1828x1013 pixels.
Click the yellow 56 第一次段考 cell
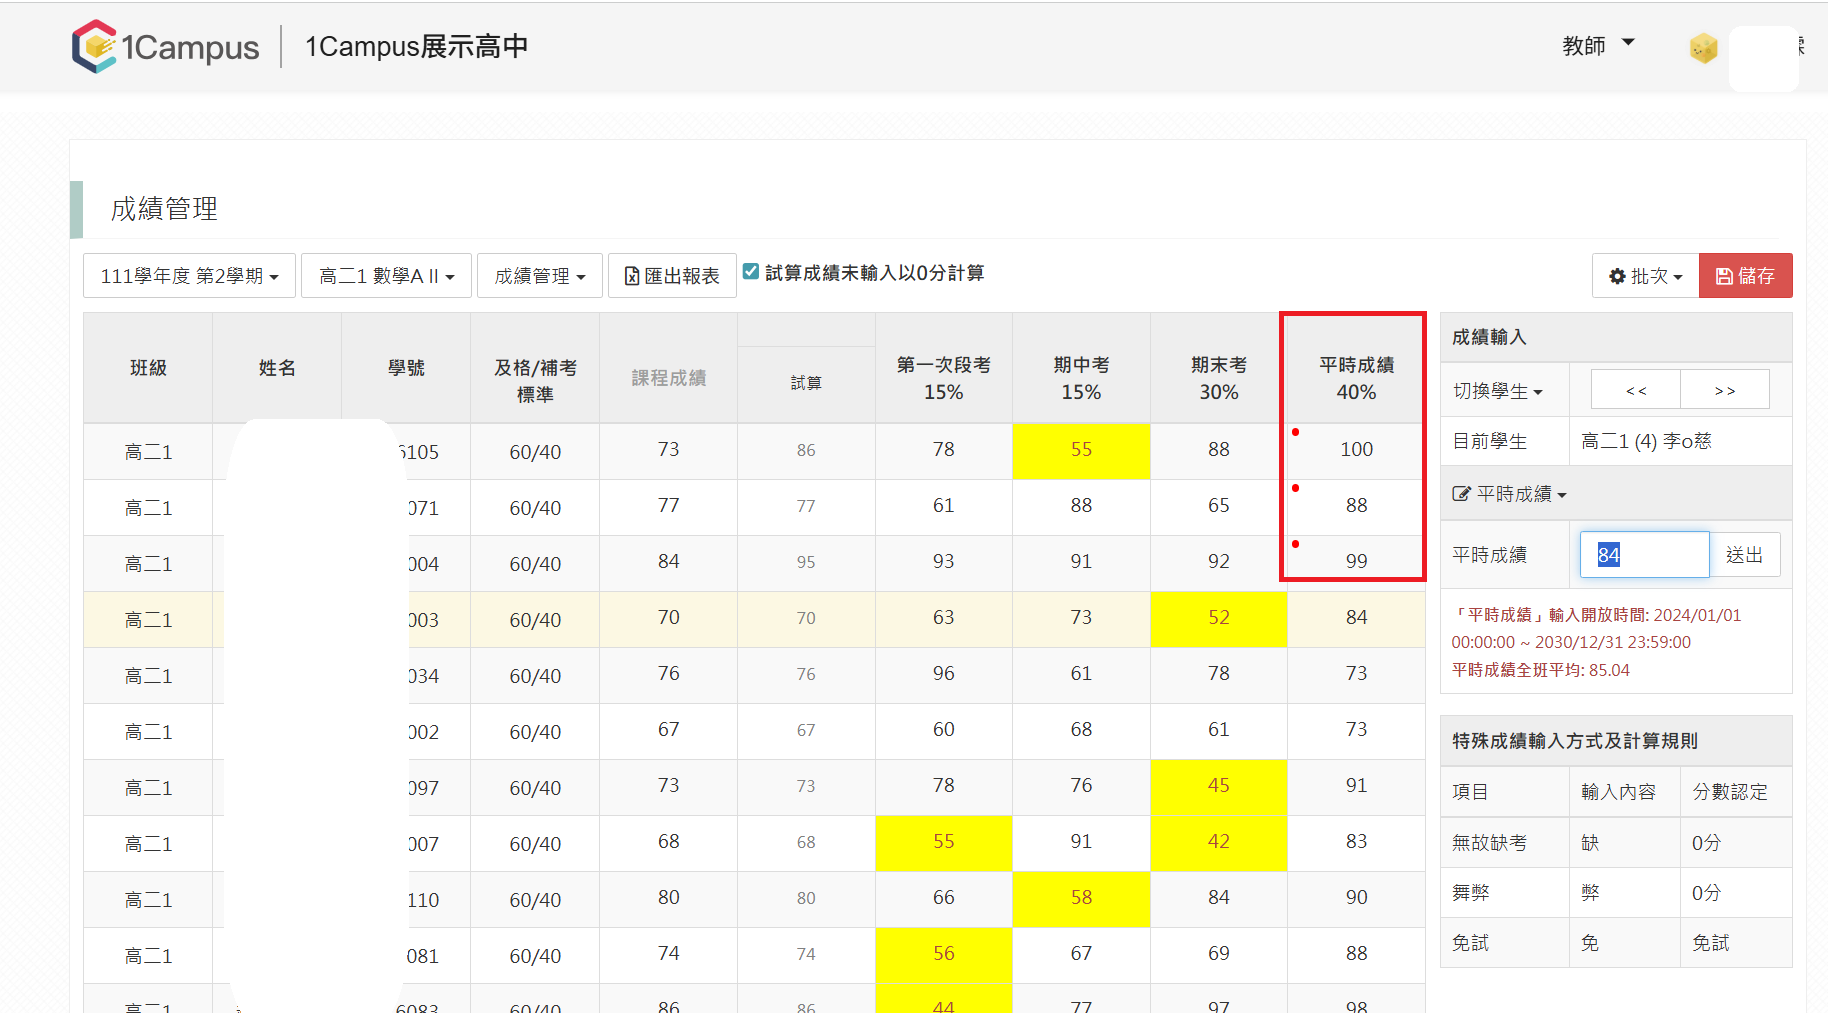(943, 954)
